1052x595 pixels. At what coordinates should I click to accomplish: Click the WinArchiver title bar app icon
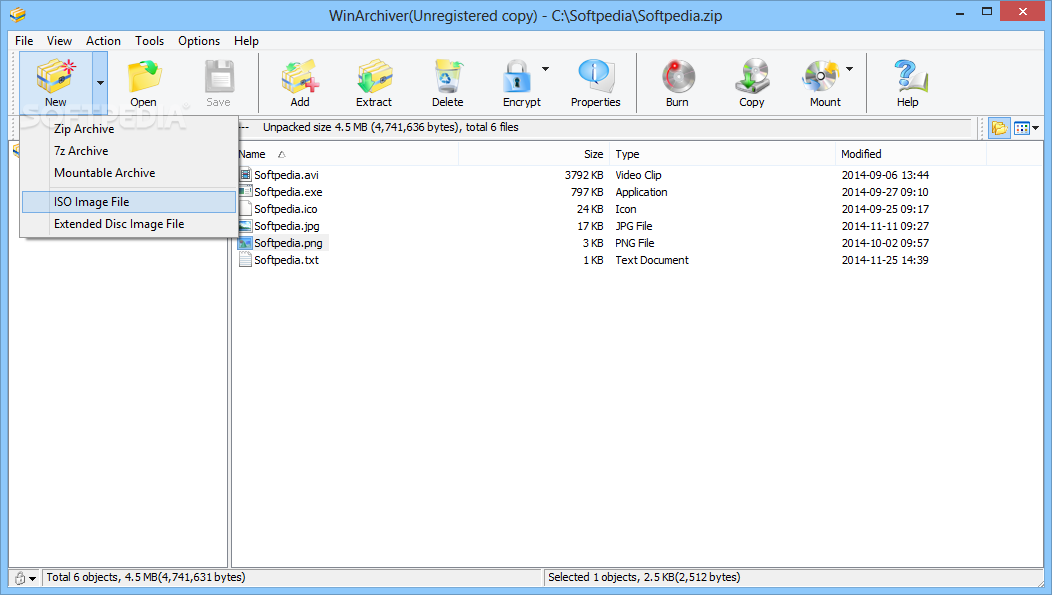tap(18, 14)
